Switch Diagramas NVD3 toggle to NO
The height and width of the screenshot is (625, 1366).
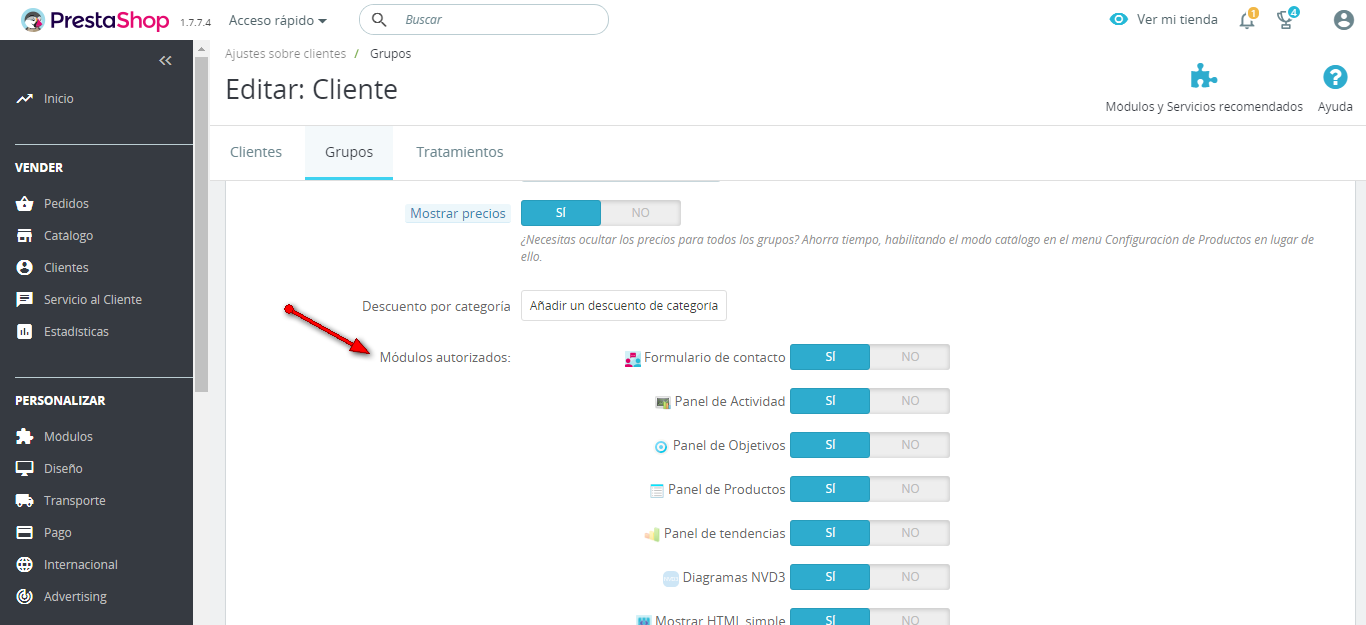point(910,577)
